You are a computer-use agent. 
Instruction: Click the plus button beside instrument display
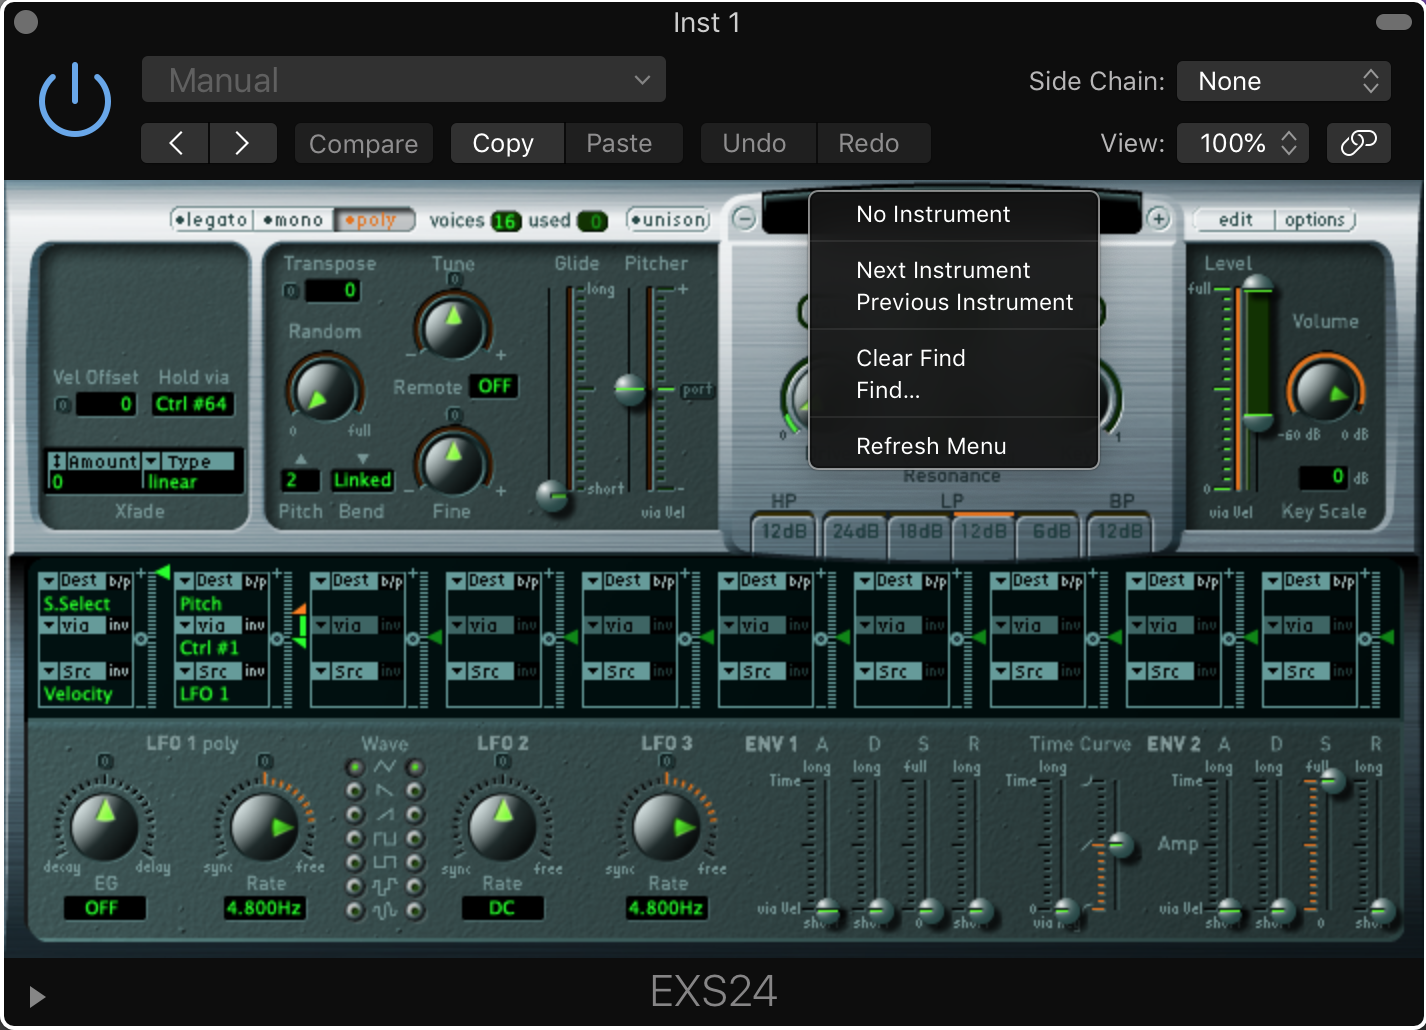tap(1158, 218)
